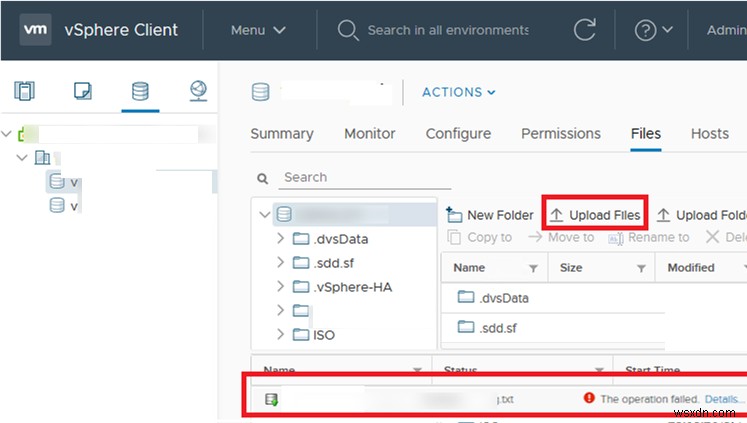Open the Summary tab
The height and width of the screenshot is (423, 747).
coord(282,134)
